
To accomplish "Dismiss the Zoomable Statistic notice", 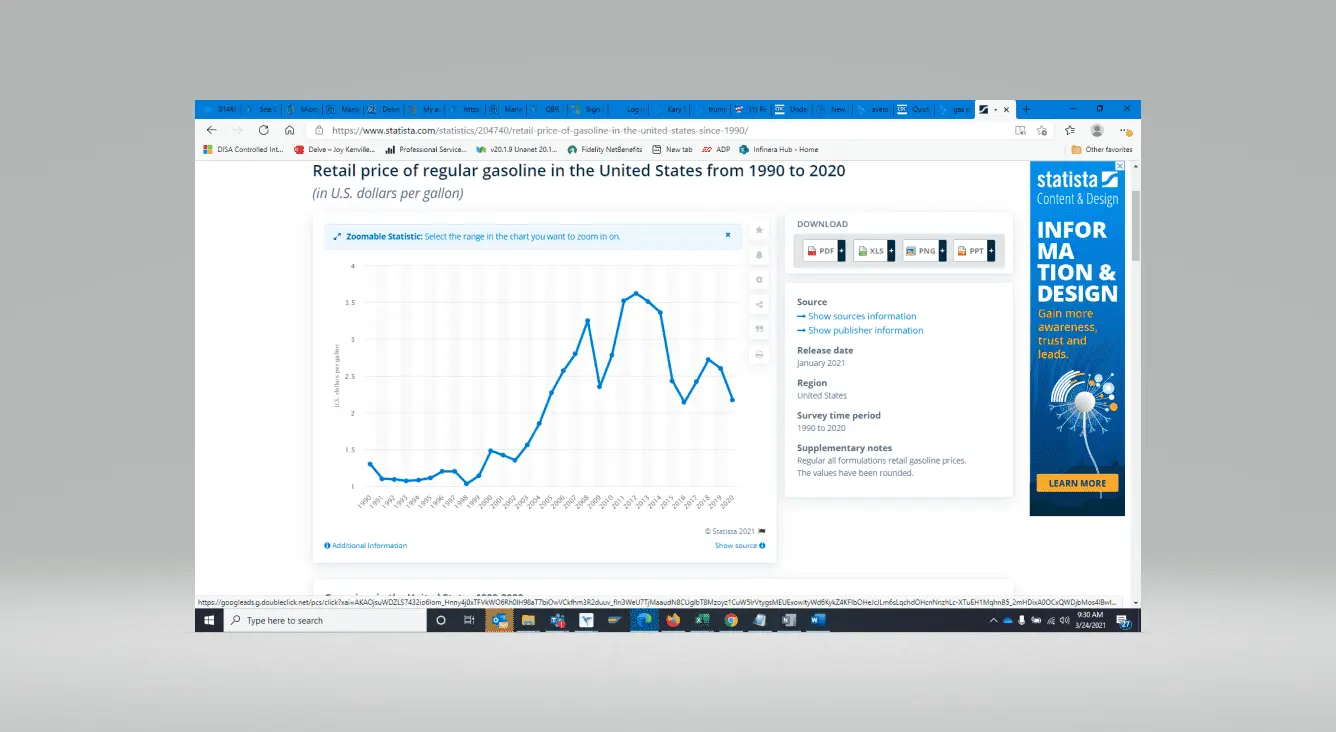I will [728, 235].
